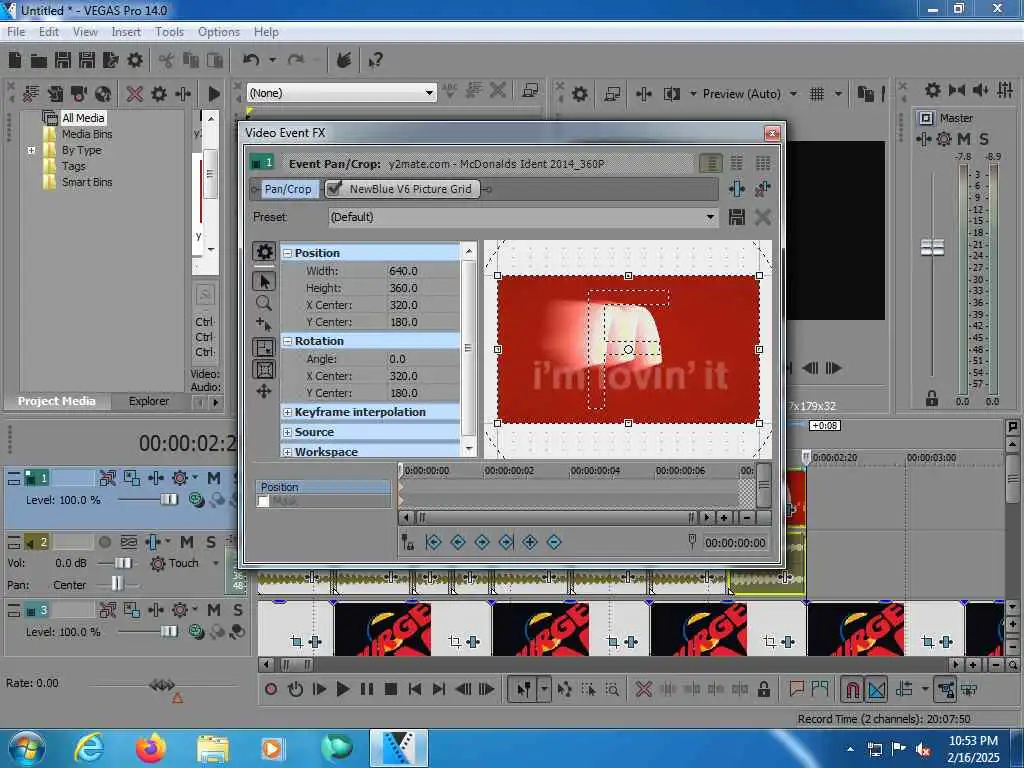Open the File menu
Image resolution: width=1024 pixels, height=768 pixels.
(x=16, y=32)
